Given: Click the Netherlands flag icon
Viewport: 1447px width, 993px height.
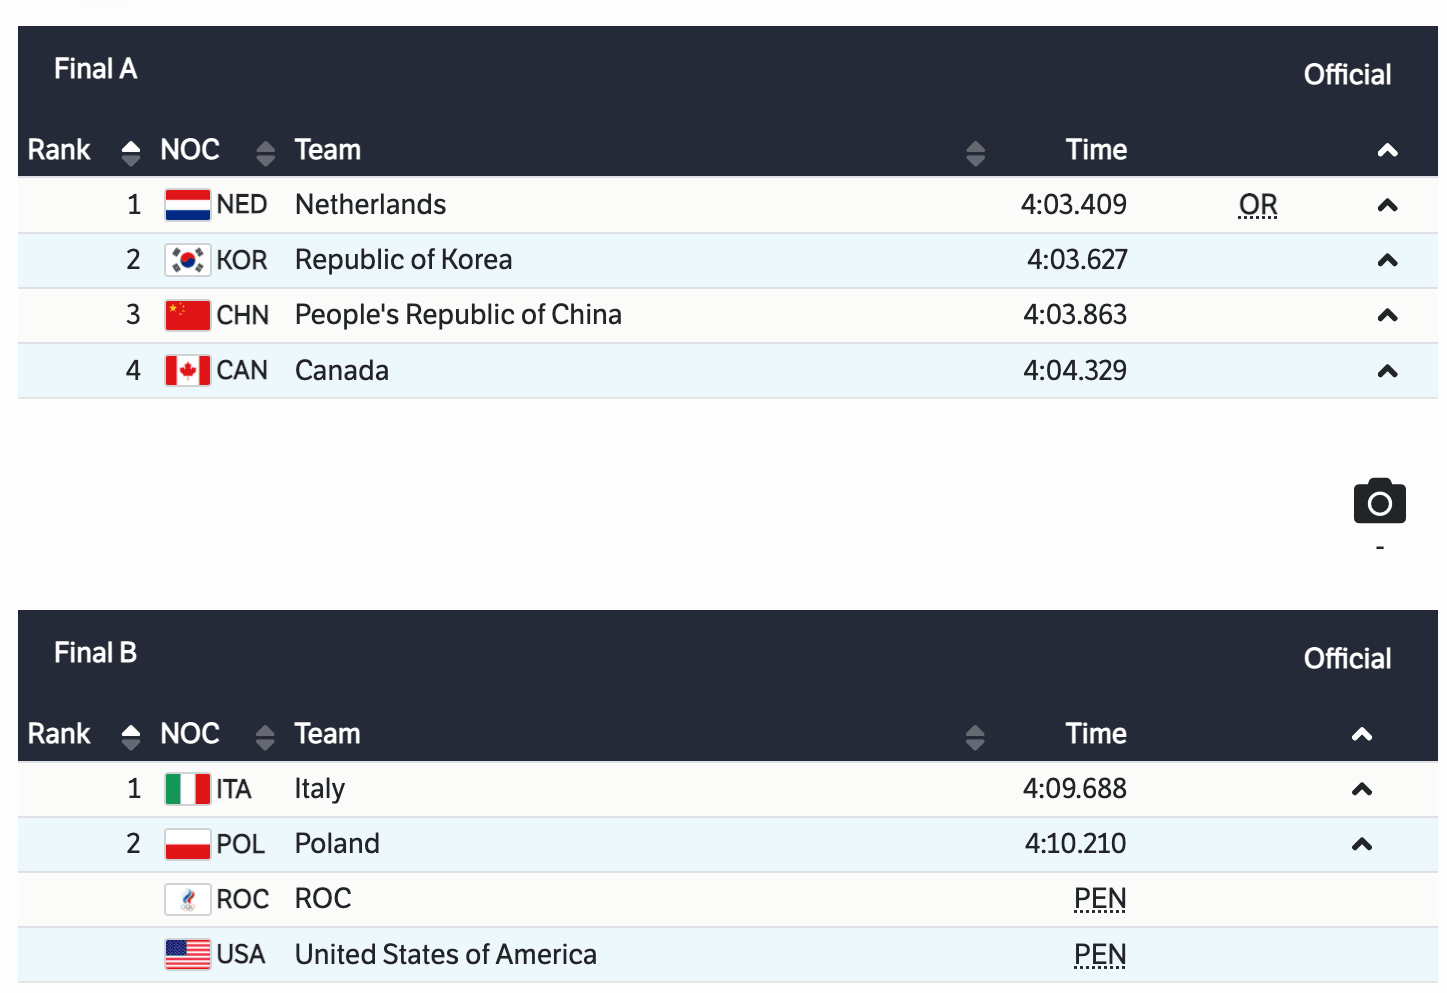Looking at the screenshot, I should tap(187, 205).
